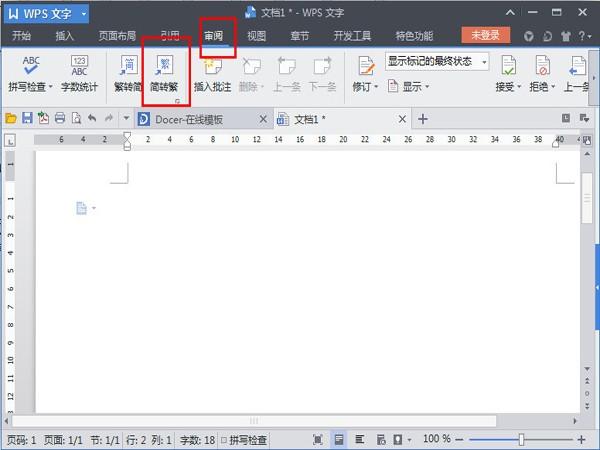600x450 pixels.
Task: Accept change with 接受 icon
Action: pos(509,66)
